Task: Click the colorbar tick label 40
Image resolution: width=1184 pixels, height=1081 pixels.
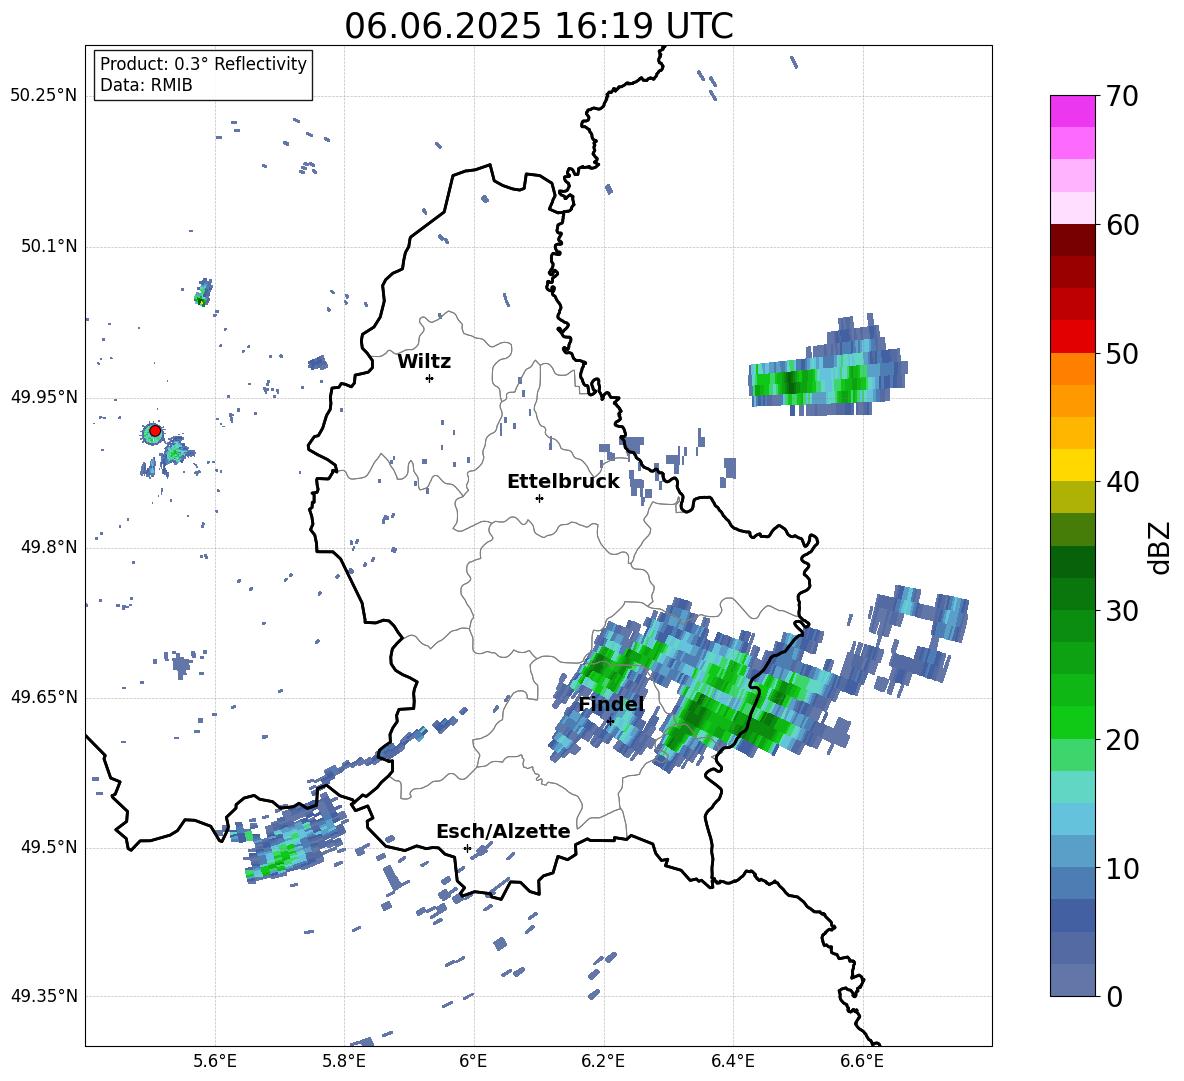Action: [x=1121, y=482]
